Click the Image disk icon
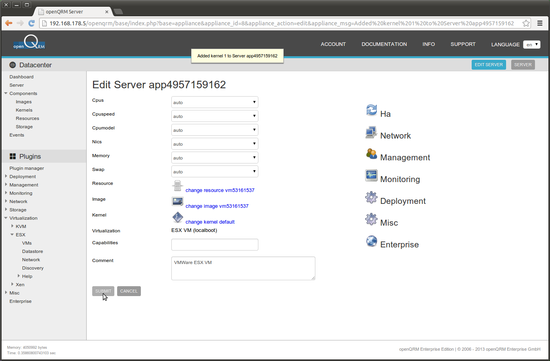The height and width of the screenshot is (361, 550). (177, 202)
